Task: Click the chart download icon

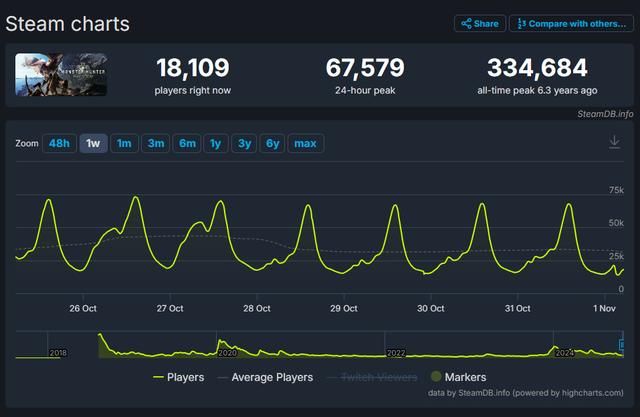Action: coord(614,142)
